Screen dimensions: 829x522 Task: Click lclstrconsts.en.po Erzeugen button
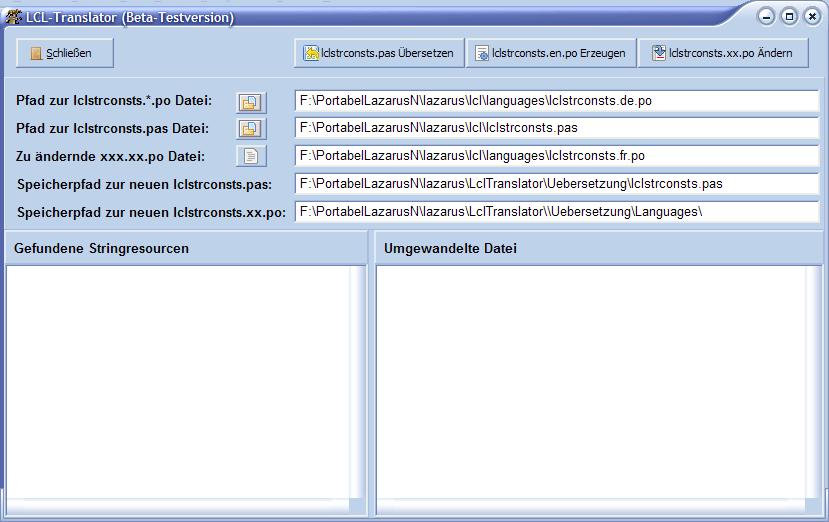click(x=551, y=53)
